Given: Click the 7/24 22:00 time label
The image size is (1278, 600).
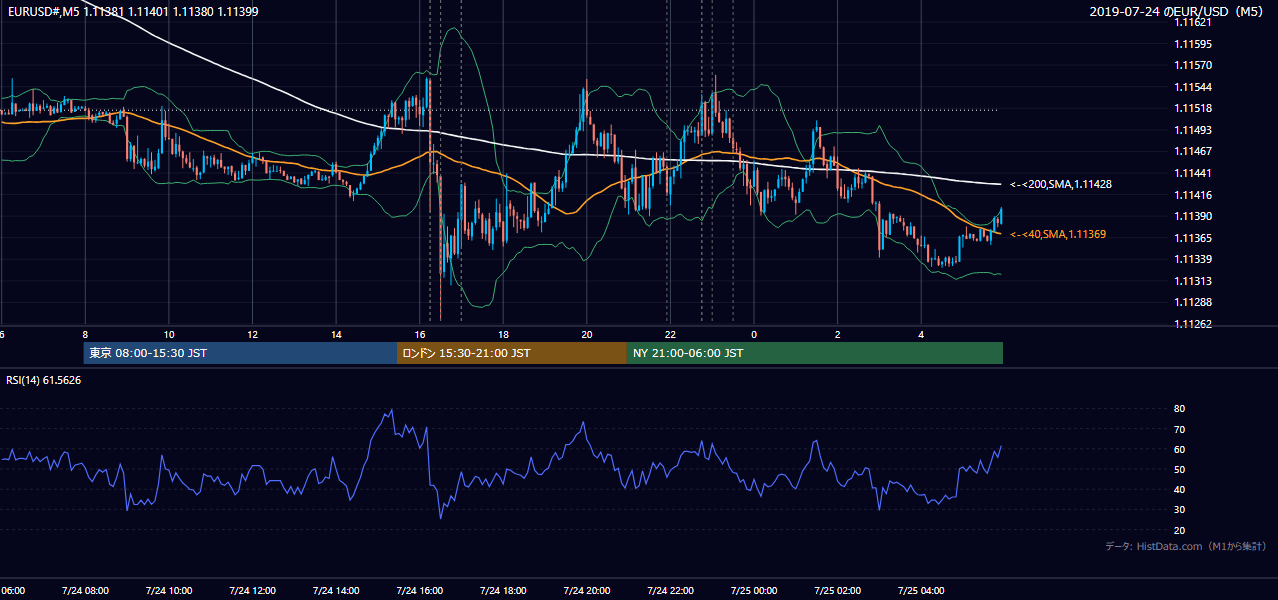Looking at the screenshot, I should point(670,590).
